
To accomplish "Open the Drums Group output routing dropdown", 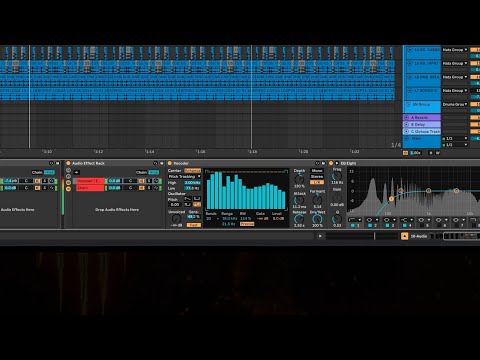I will coord(455,104).
